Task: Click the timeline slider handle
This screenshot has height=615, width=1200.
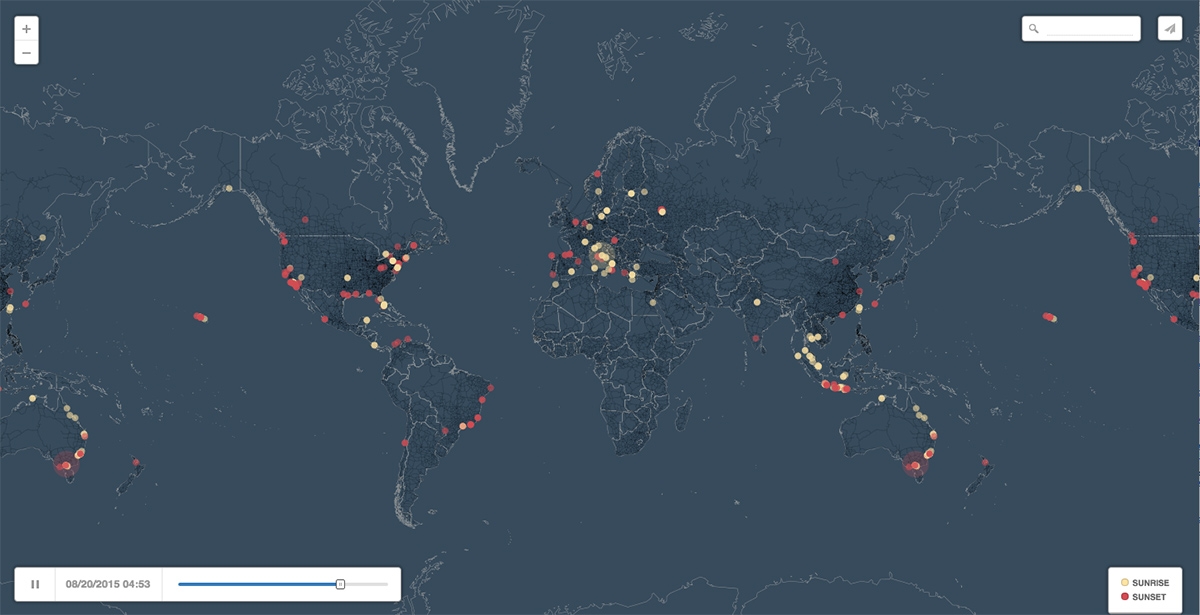Action: coord(340,583)
